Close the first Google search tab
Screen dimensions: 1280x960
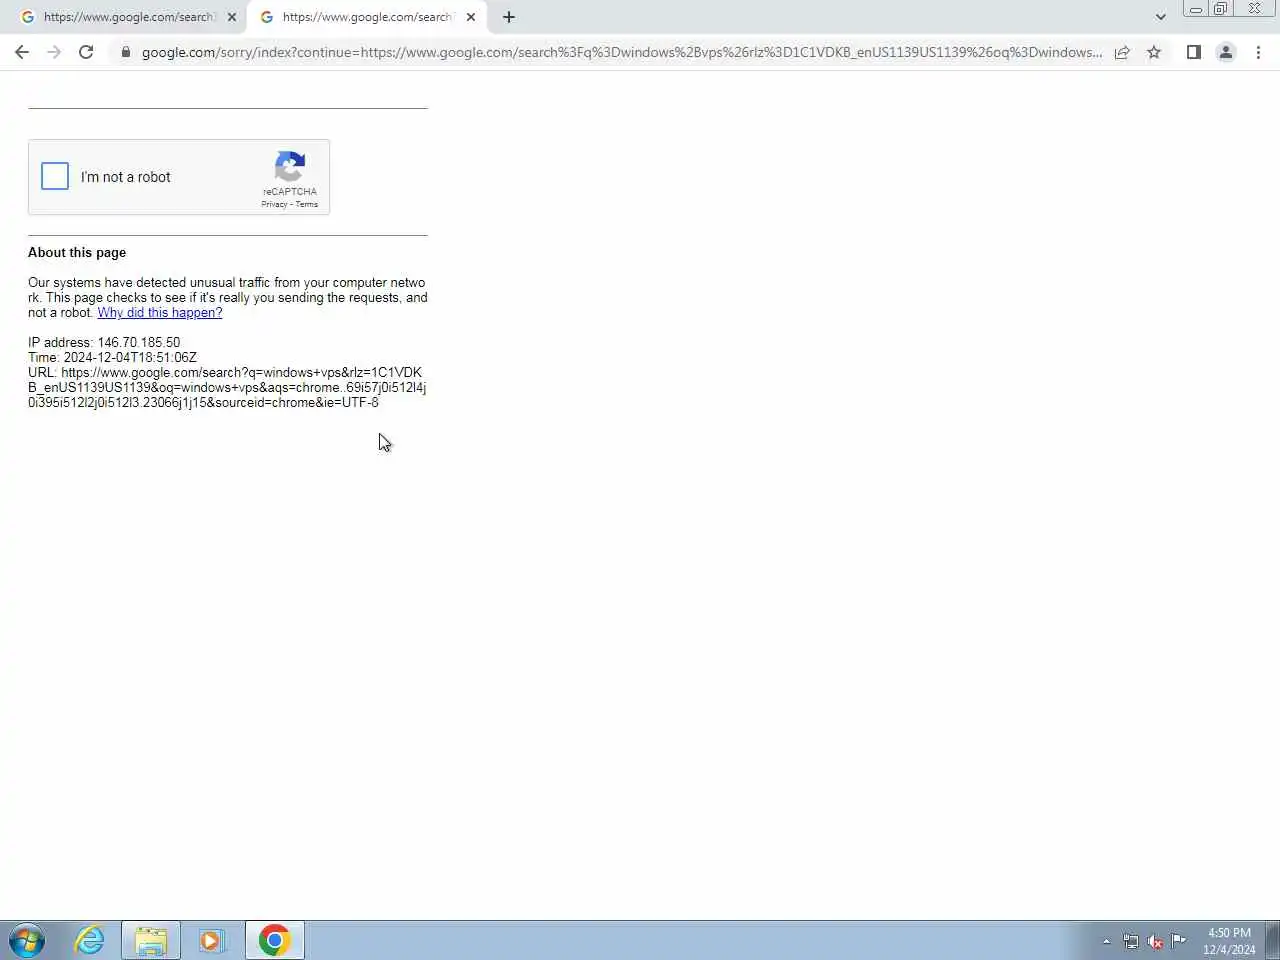(232, 17)
